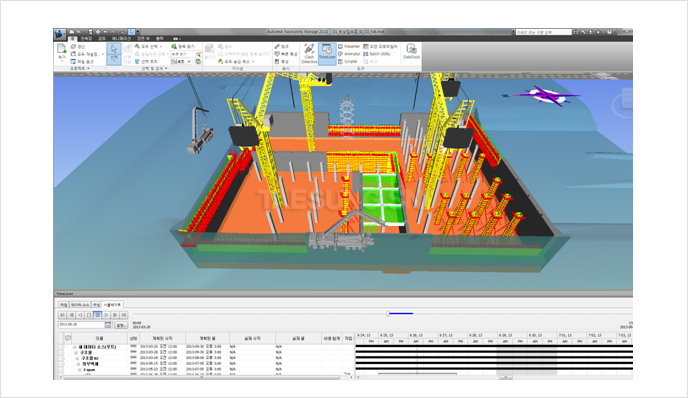This screenshot has width=688, height=398.
Task: Open the Data Sources tab in TimeLiner
Action: click(80, 305)
